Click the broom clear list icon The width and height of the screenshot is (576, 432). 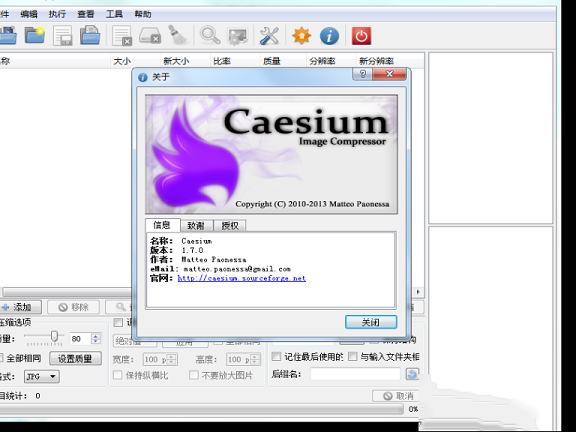179,36
